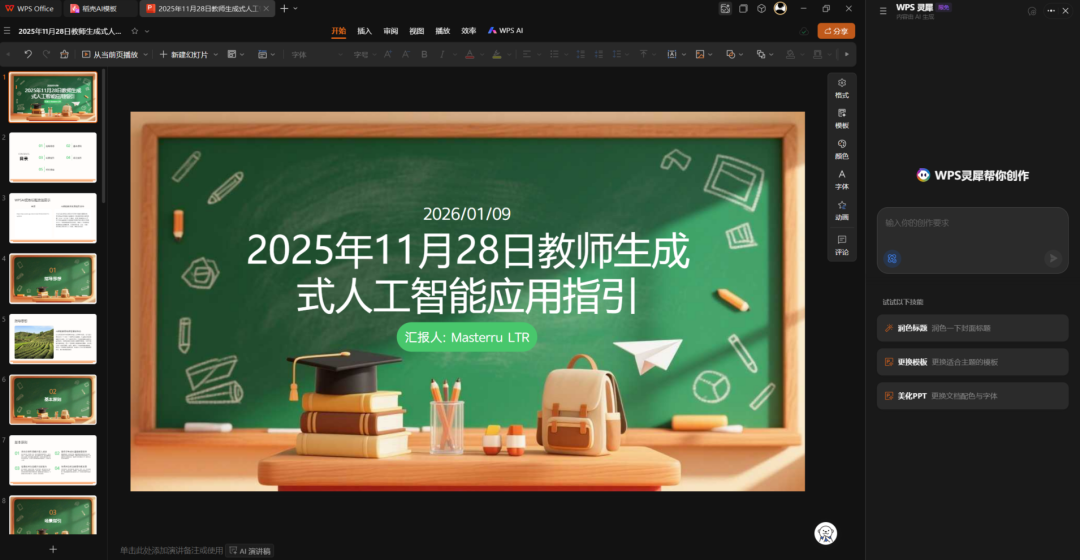Open the 字体 side panel
Viewport: 1080px width, 560px height.
(x=842, y=180)
